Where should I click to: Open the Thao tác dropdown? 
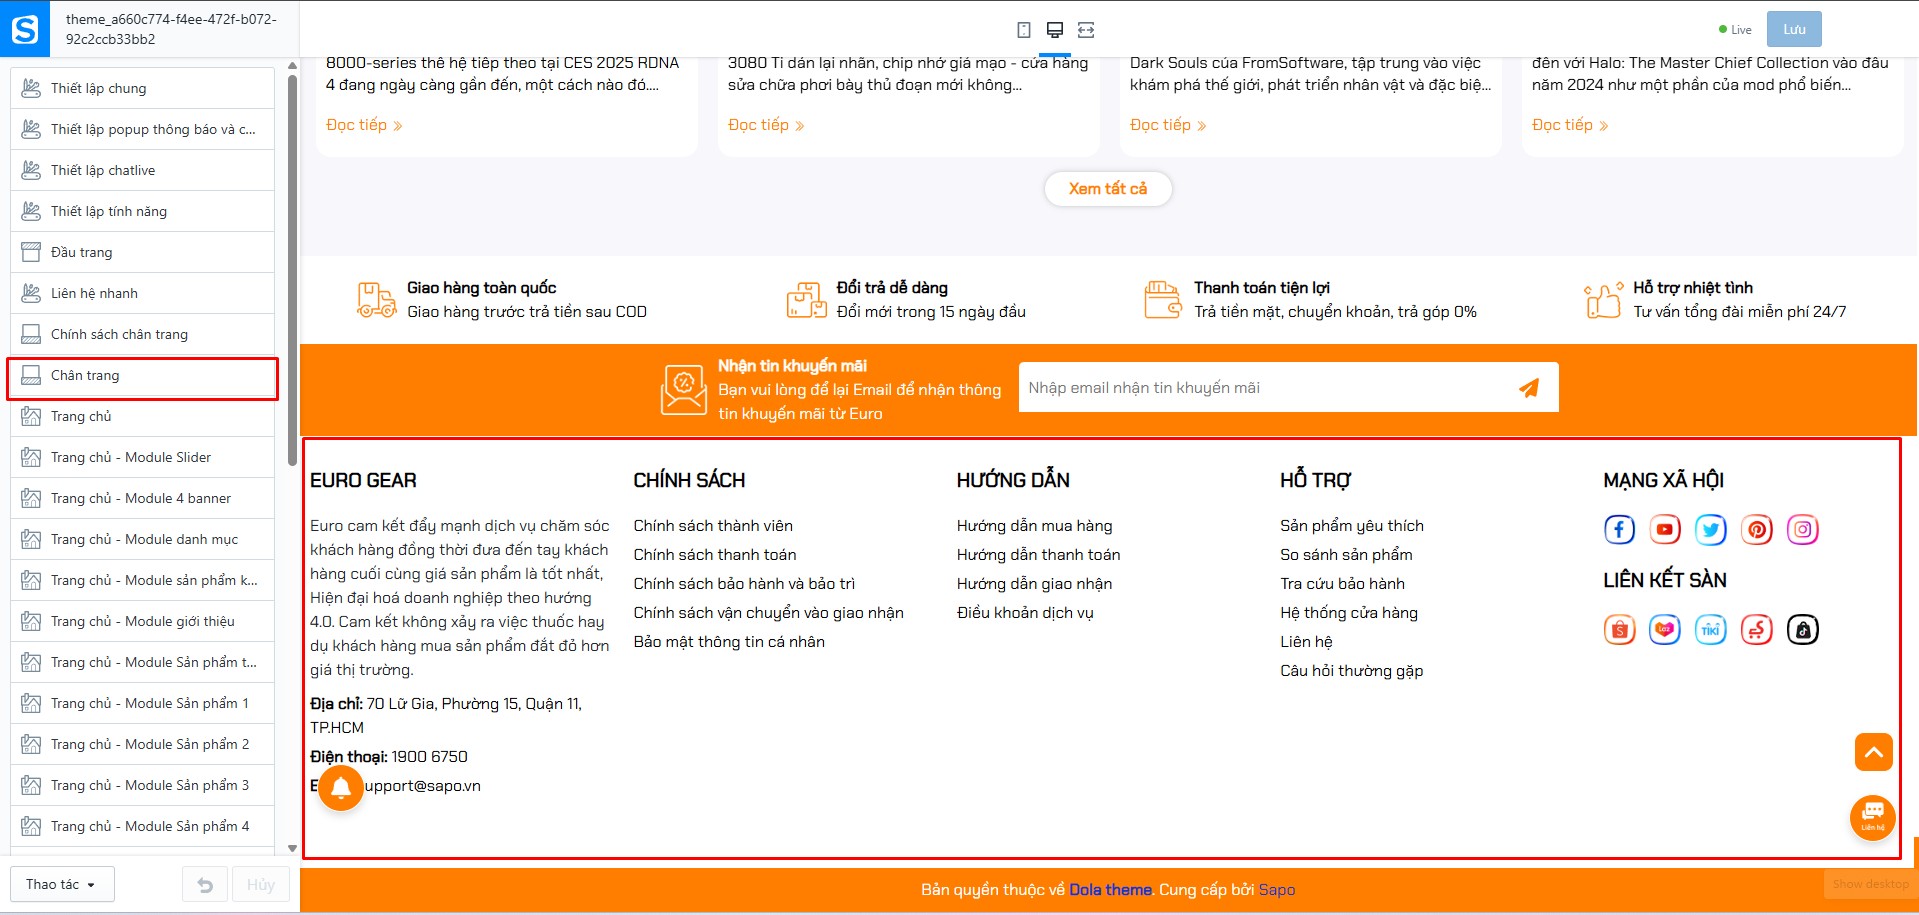click(x=62, y=885)
